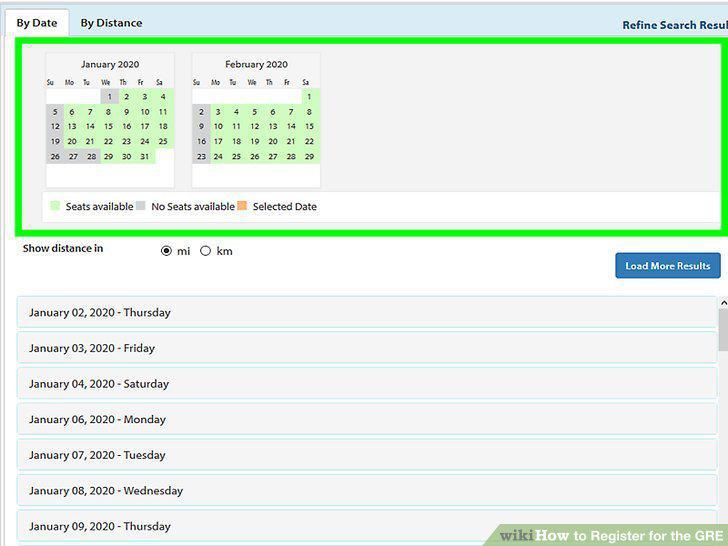The height and width of the screenshot is (546, 728).
Task: Expand January 02, 2020 - Thursday row
Action: (367, 312)
